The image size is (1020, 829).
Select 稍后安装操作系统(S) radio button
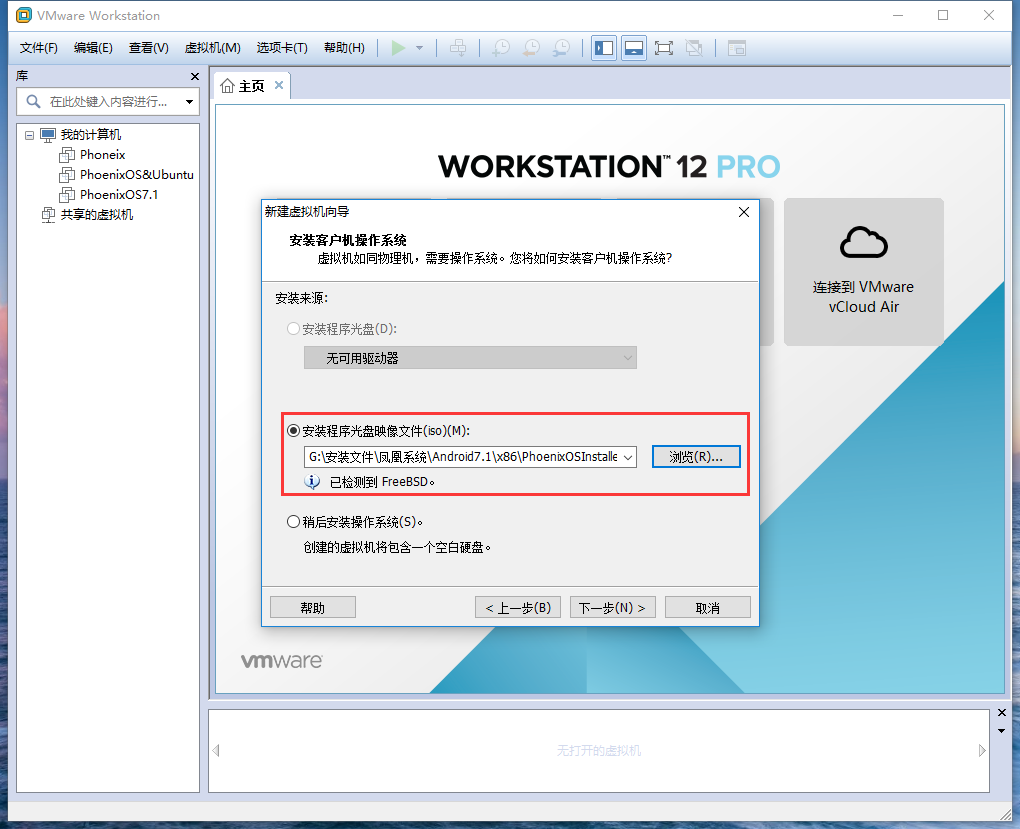293,522
